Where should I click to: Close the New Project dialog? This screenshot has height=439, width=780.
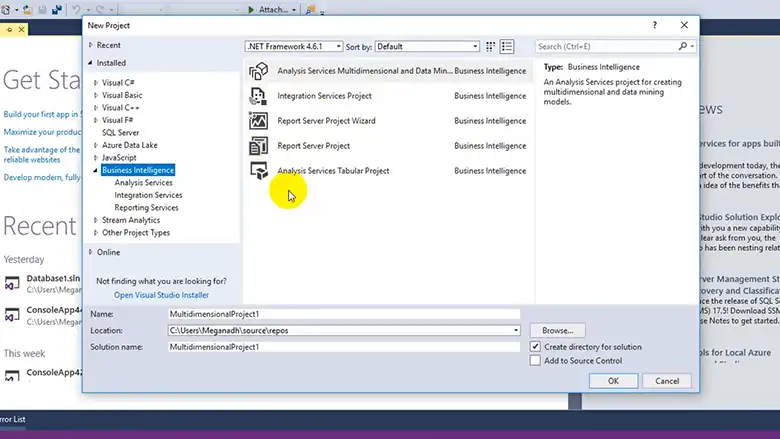click(684, 25)
